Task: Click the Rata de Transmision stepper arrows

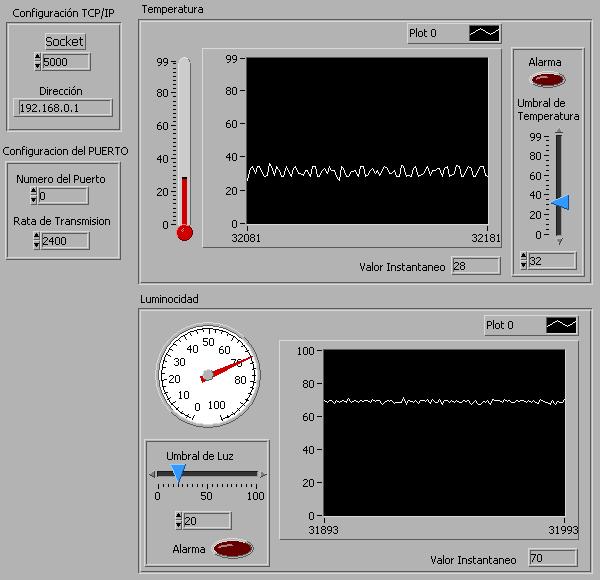Action: [x=38, y=241]
